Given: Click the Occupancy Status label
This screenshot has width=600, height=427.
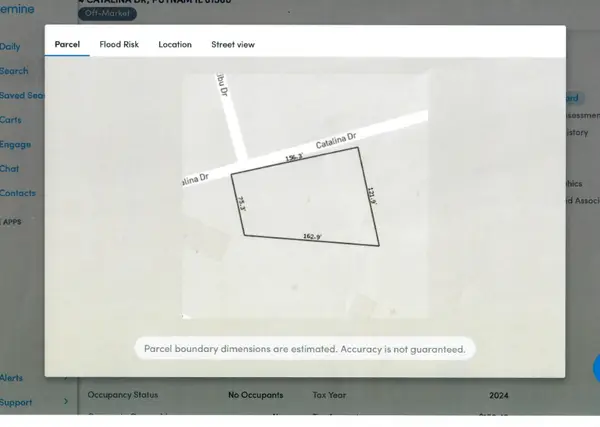Looking at the screenshot, I should pos(123,395).
